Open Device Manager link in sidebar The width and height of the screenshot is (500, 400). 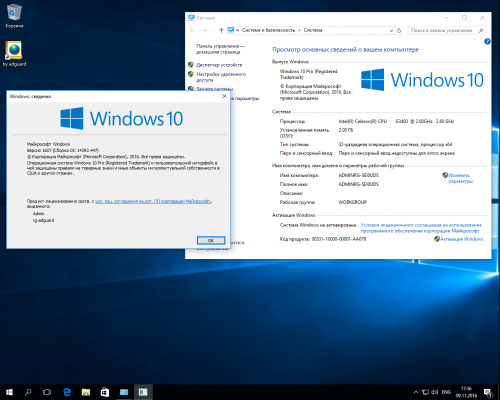[x=219, y=65]
